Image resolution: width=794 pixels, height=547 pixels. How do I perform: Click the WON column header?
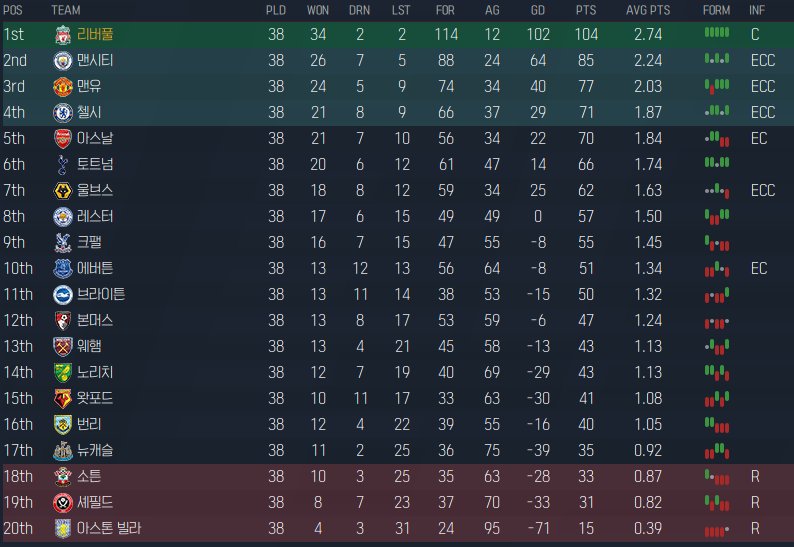[x=317, y=10]
